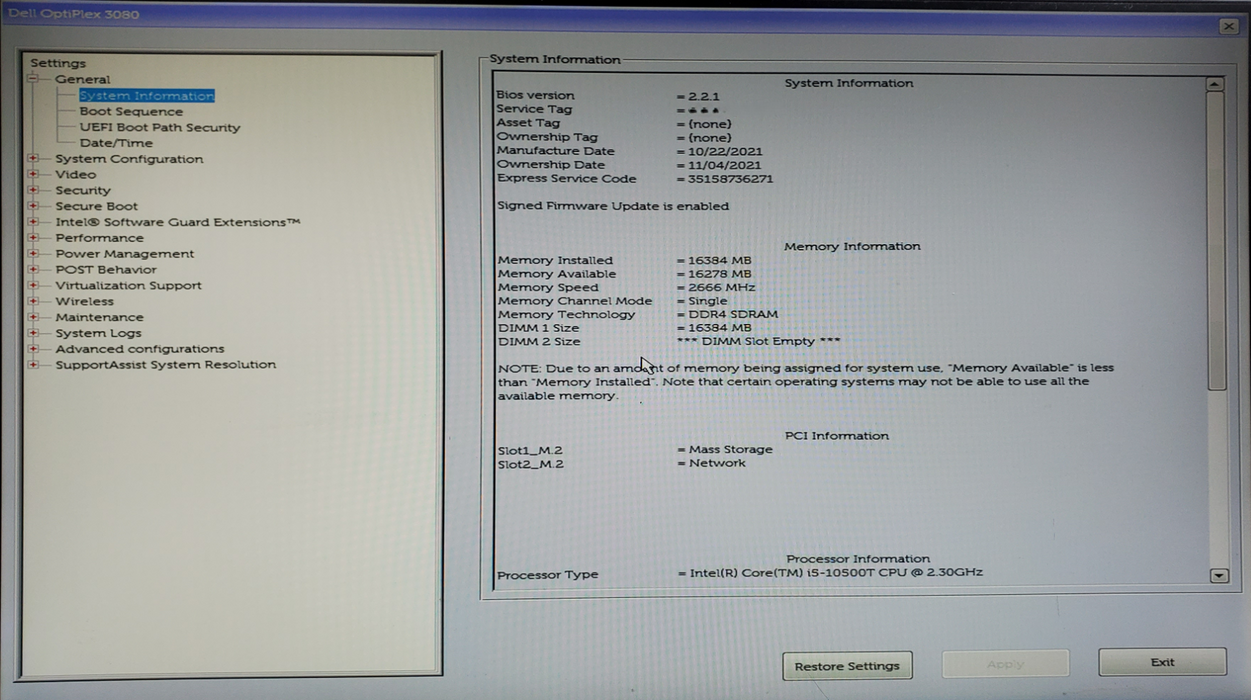Expand the Performance node
The height and width of the screenshot is (700, 1251).
33,238
